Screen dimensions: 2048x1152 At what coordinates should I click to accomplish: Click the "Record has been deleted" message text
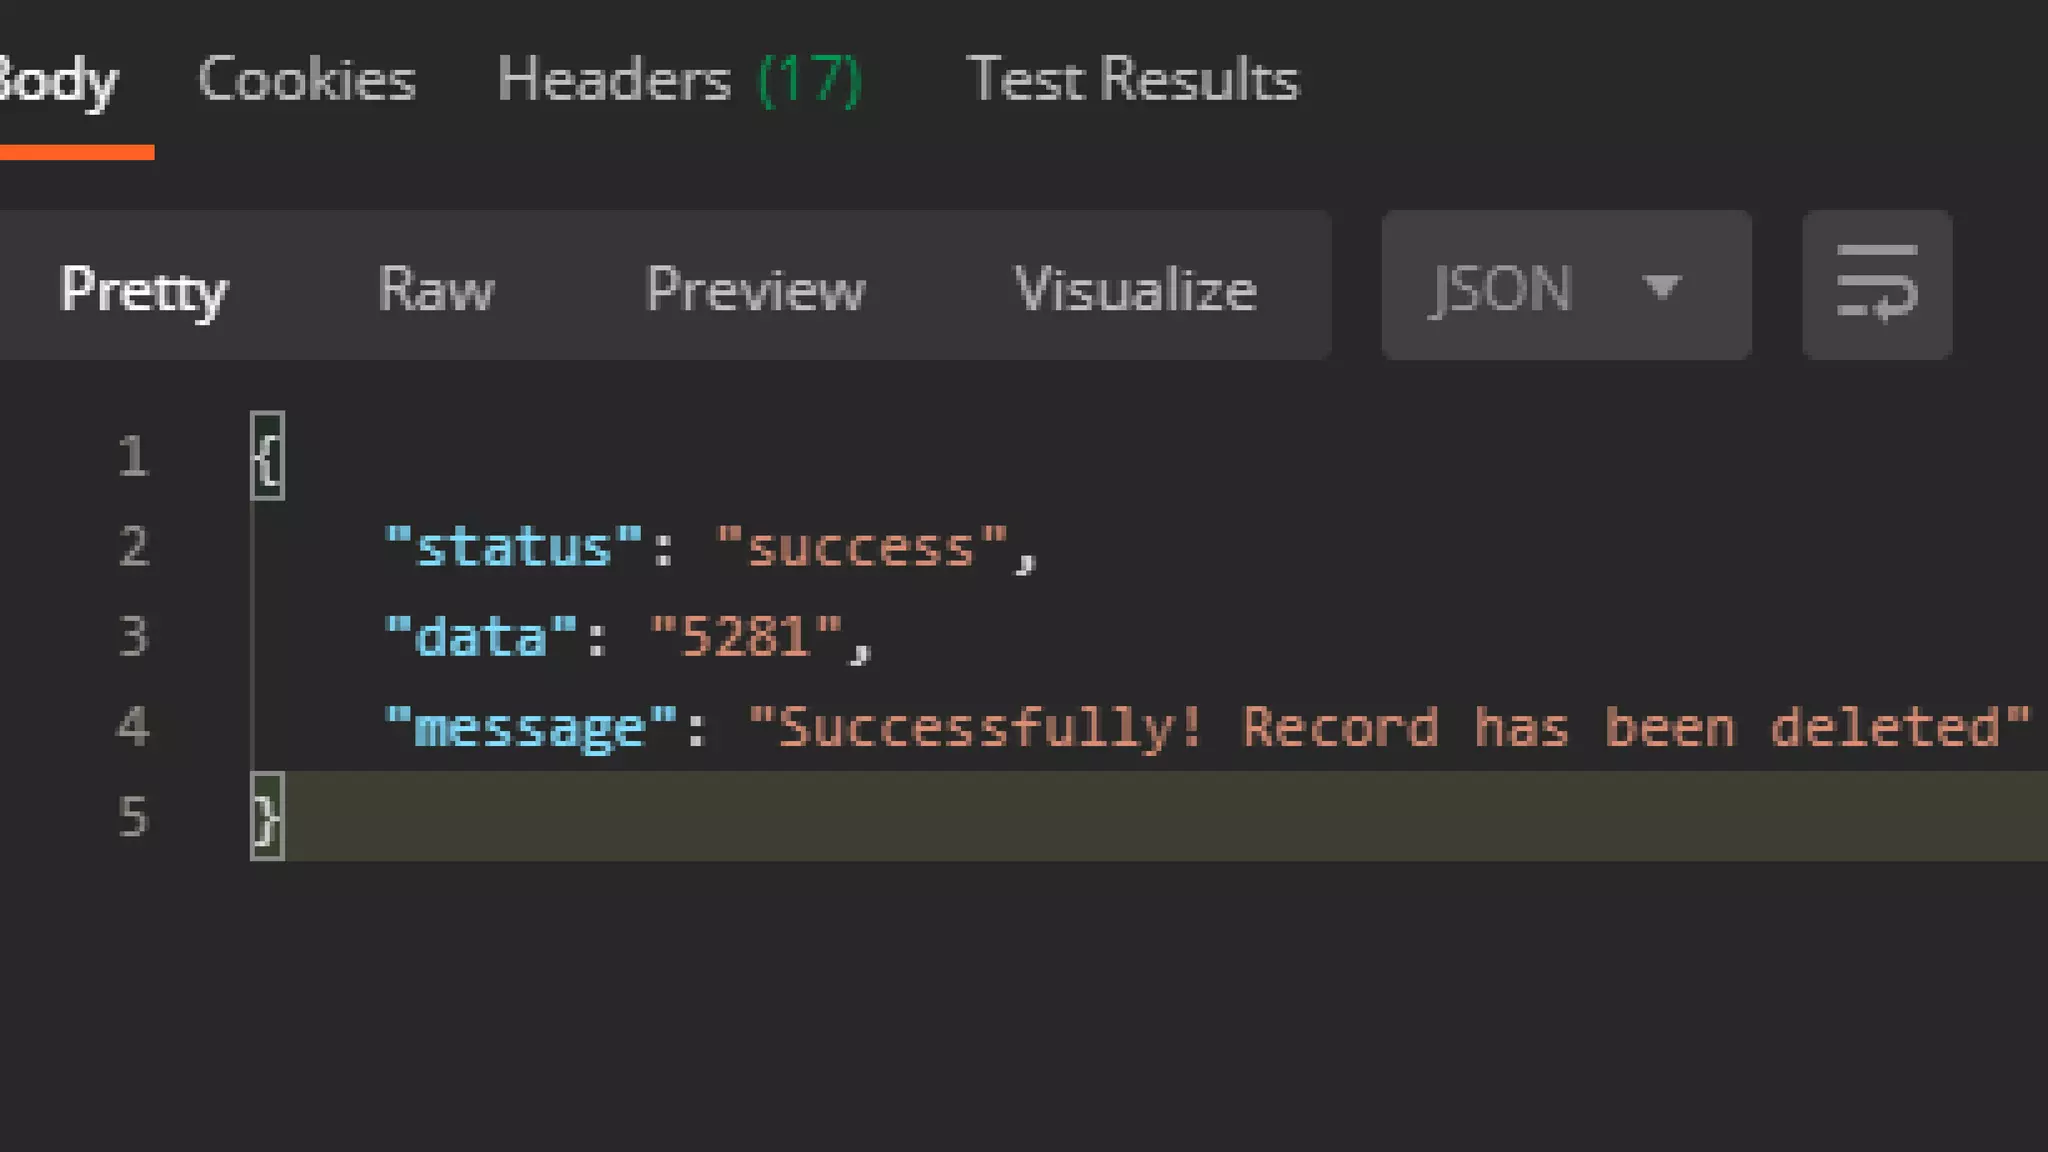click(1621, 727)
